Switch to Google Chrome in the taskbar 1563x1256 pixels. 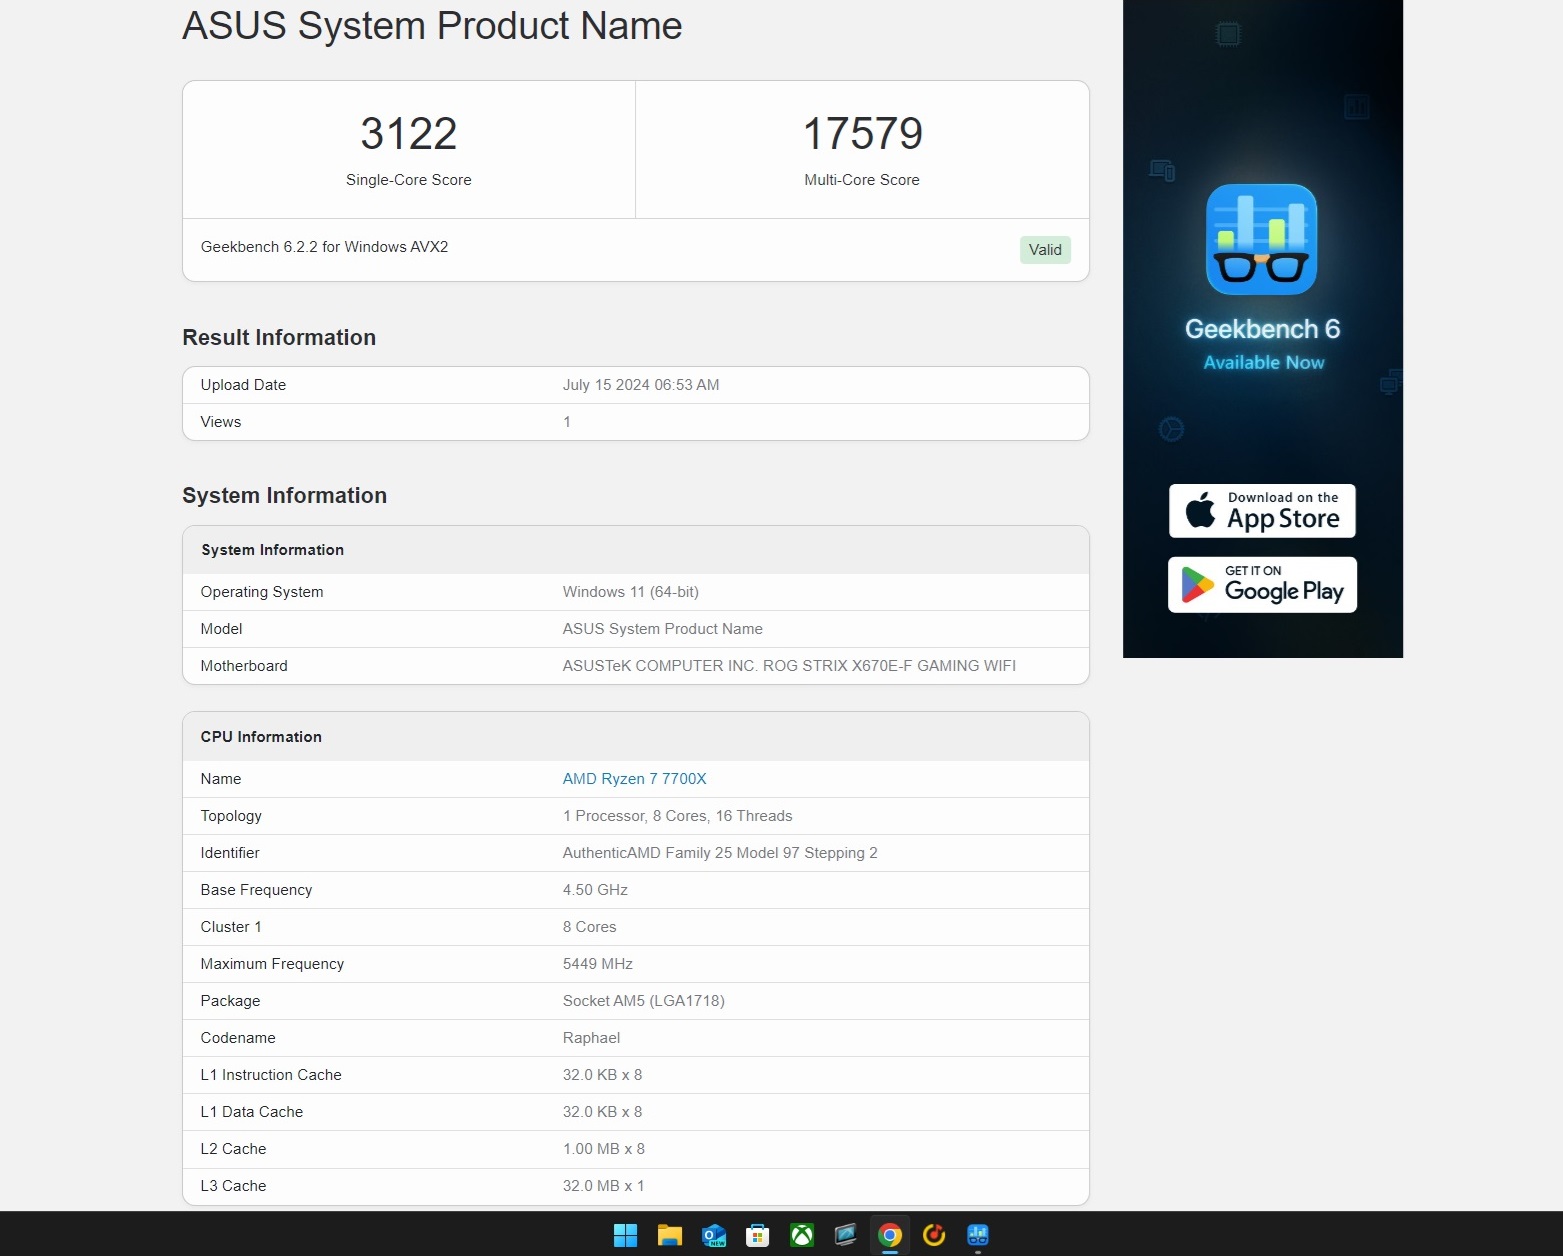889,1235
